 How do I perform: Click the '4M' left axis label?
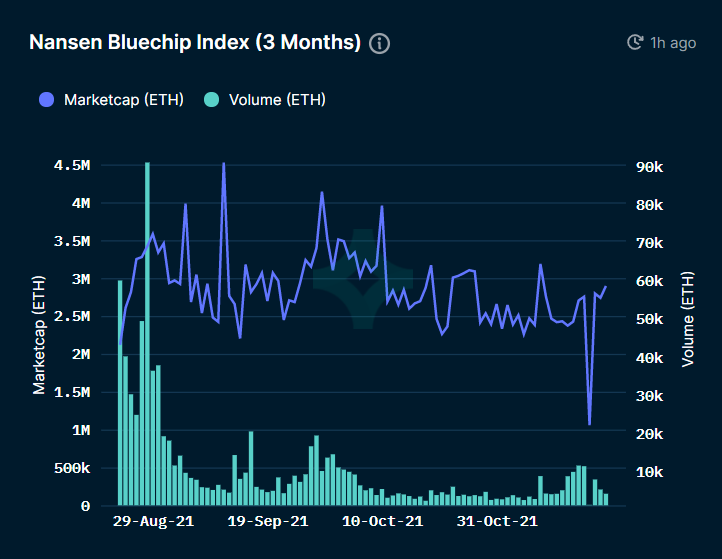tap(81, 203)
